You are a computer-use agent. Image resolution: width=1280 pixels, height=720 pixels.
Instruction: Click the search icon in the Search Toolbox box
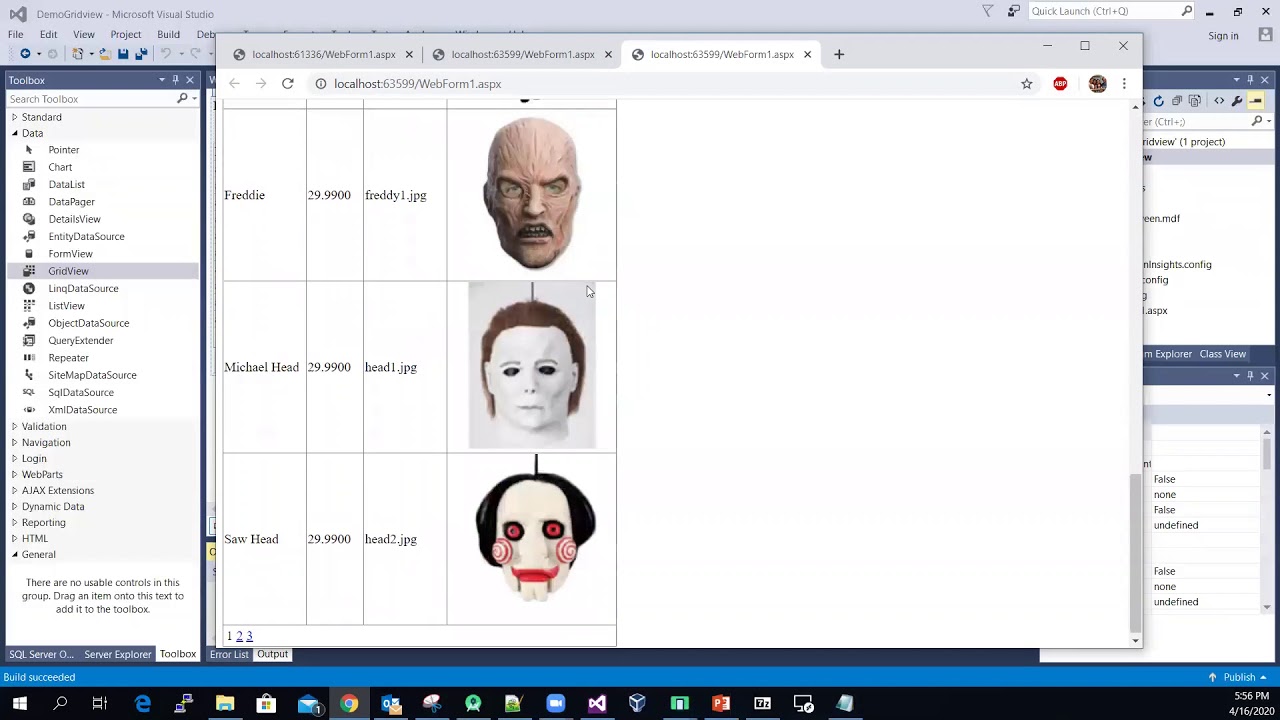[182, 99]
